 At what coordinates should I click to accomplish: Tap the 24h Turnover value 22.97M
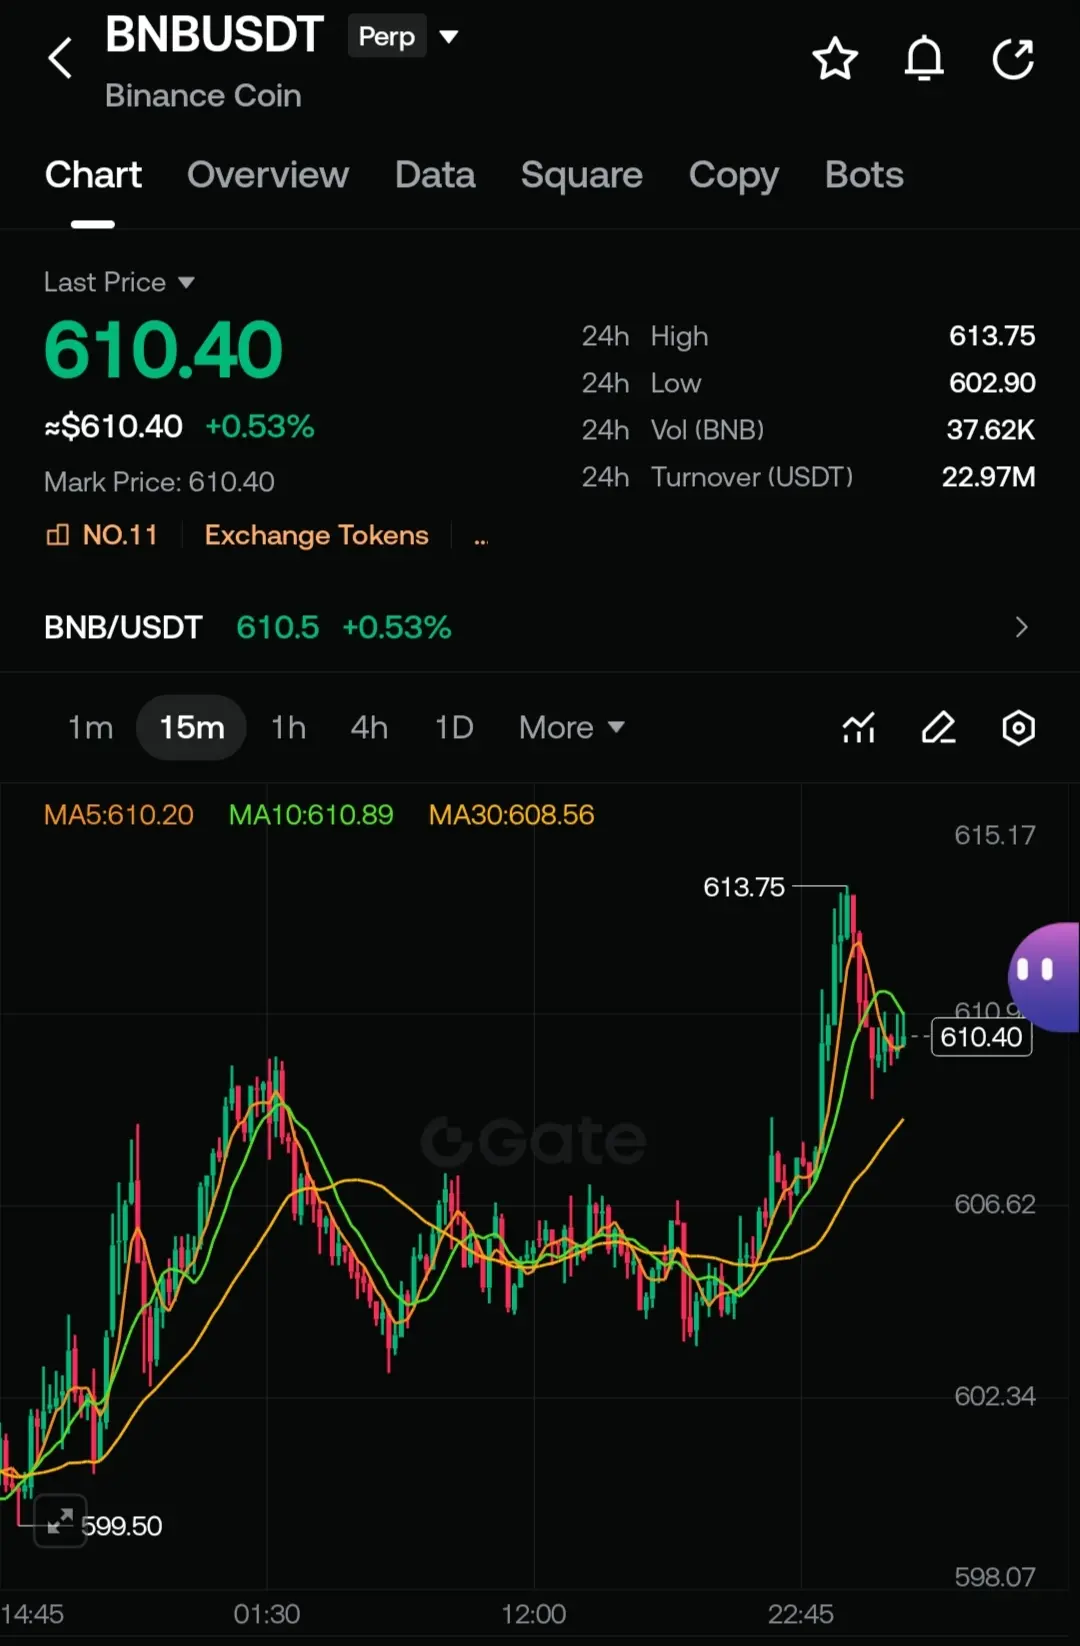tap(988, 477)
